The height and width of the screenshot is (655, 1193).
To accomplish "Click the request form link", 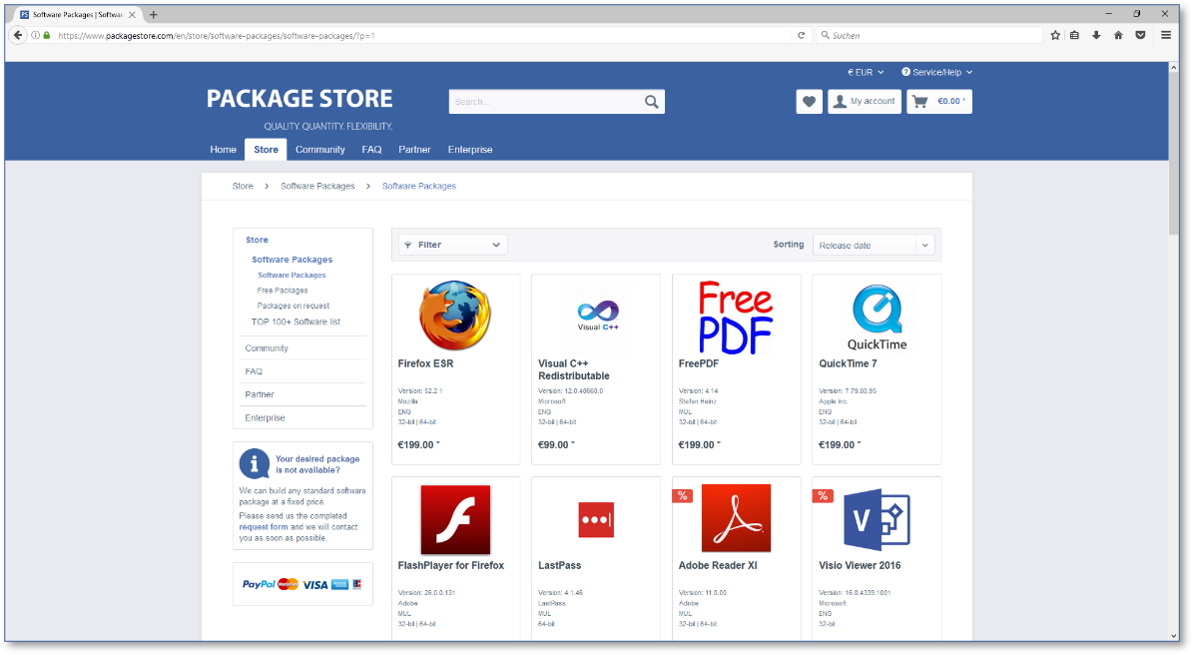I will (x=263, y=526).
